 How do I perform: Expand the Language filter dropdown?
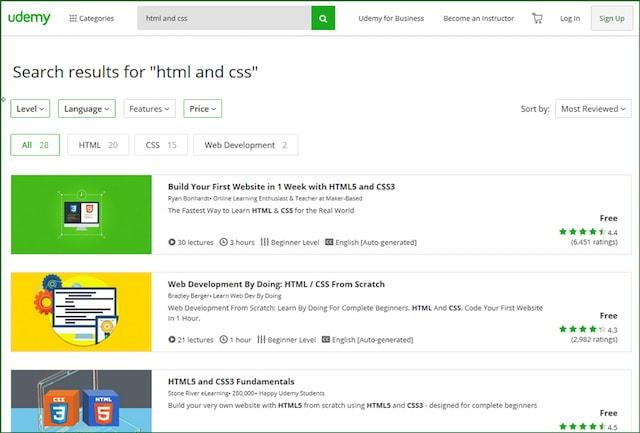(87, 109)
